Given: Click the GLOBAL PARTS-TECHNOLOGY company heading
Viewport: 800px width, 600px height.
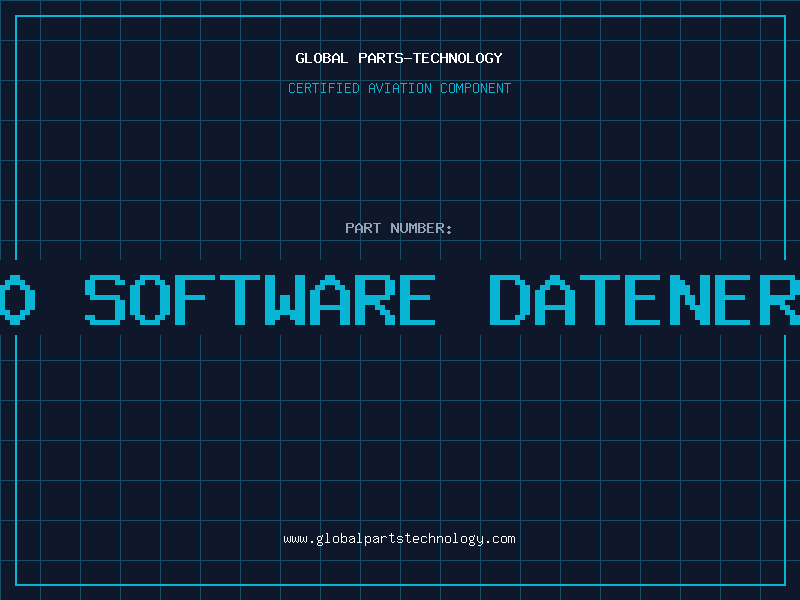Looking at the screenshot, I should (x=399, y=58).
